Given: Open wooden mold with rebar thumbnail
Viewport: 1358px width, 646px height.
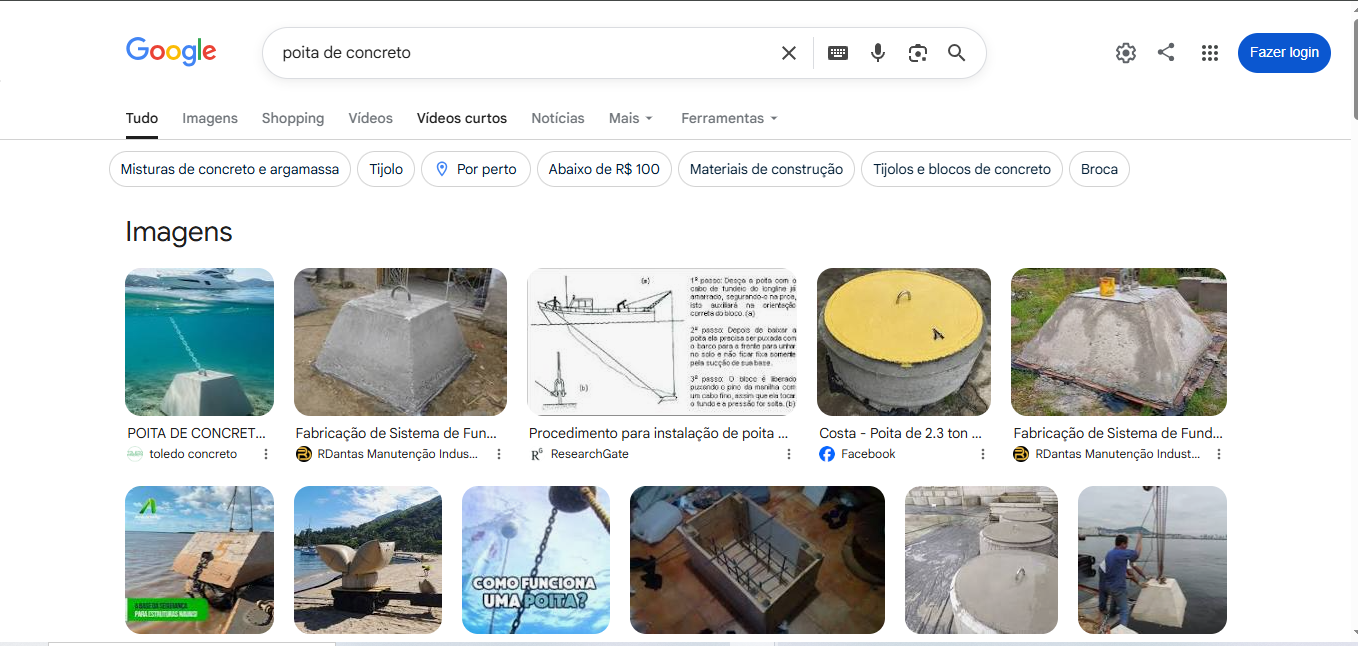Looking at the screenshot, I should (x=757, y=560).
